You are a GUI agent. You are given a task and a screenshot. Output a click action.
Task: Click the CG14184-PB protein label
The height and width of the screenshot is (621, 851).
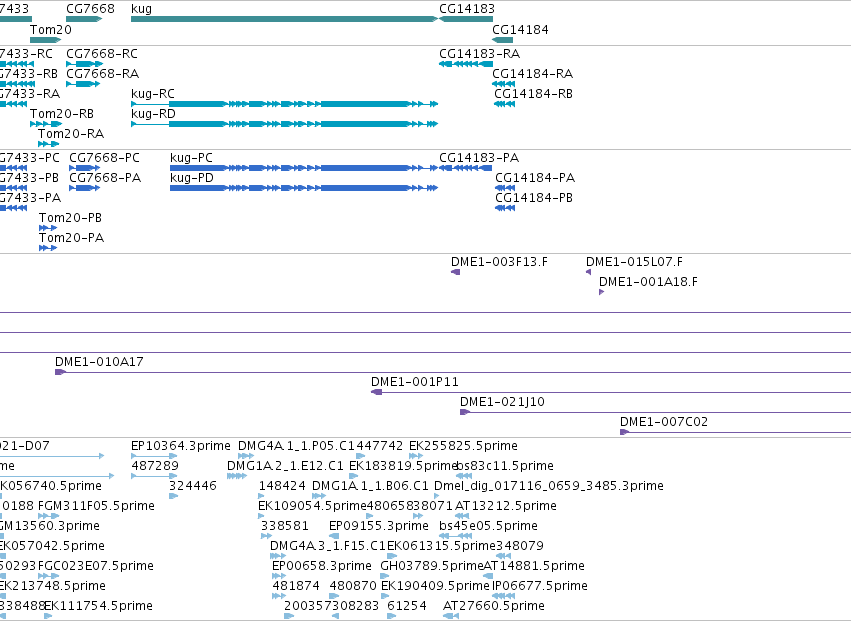point(534,198)
